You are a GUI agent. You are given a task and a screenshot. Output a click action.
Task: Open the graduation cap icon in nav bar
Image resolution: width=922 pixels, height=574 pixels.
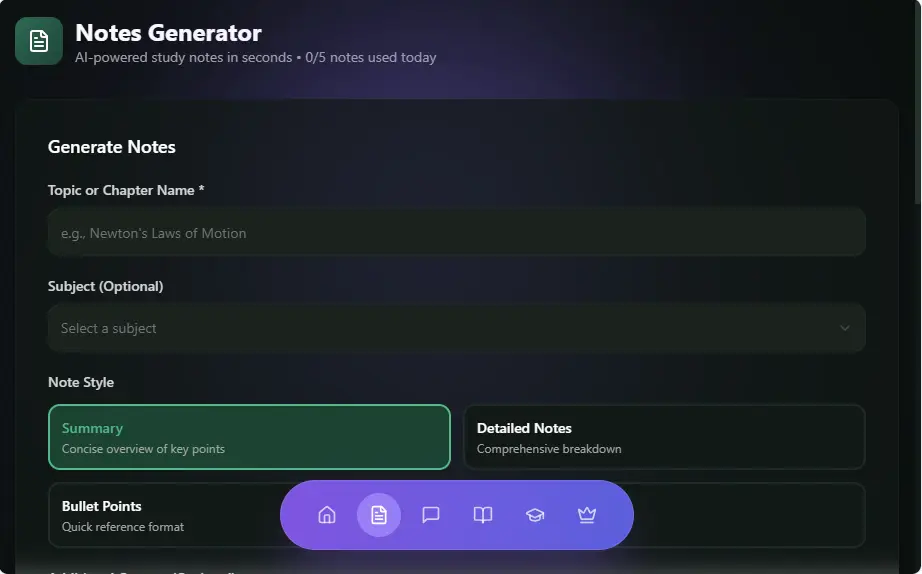click(x=535, y=515)
